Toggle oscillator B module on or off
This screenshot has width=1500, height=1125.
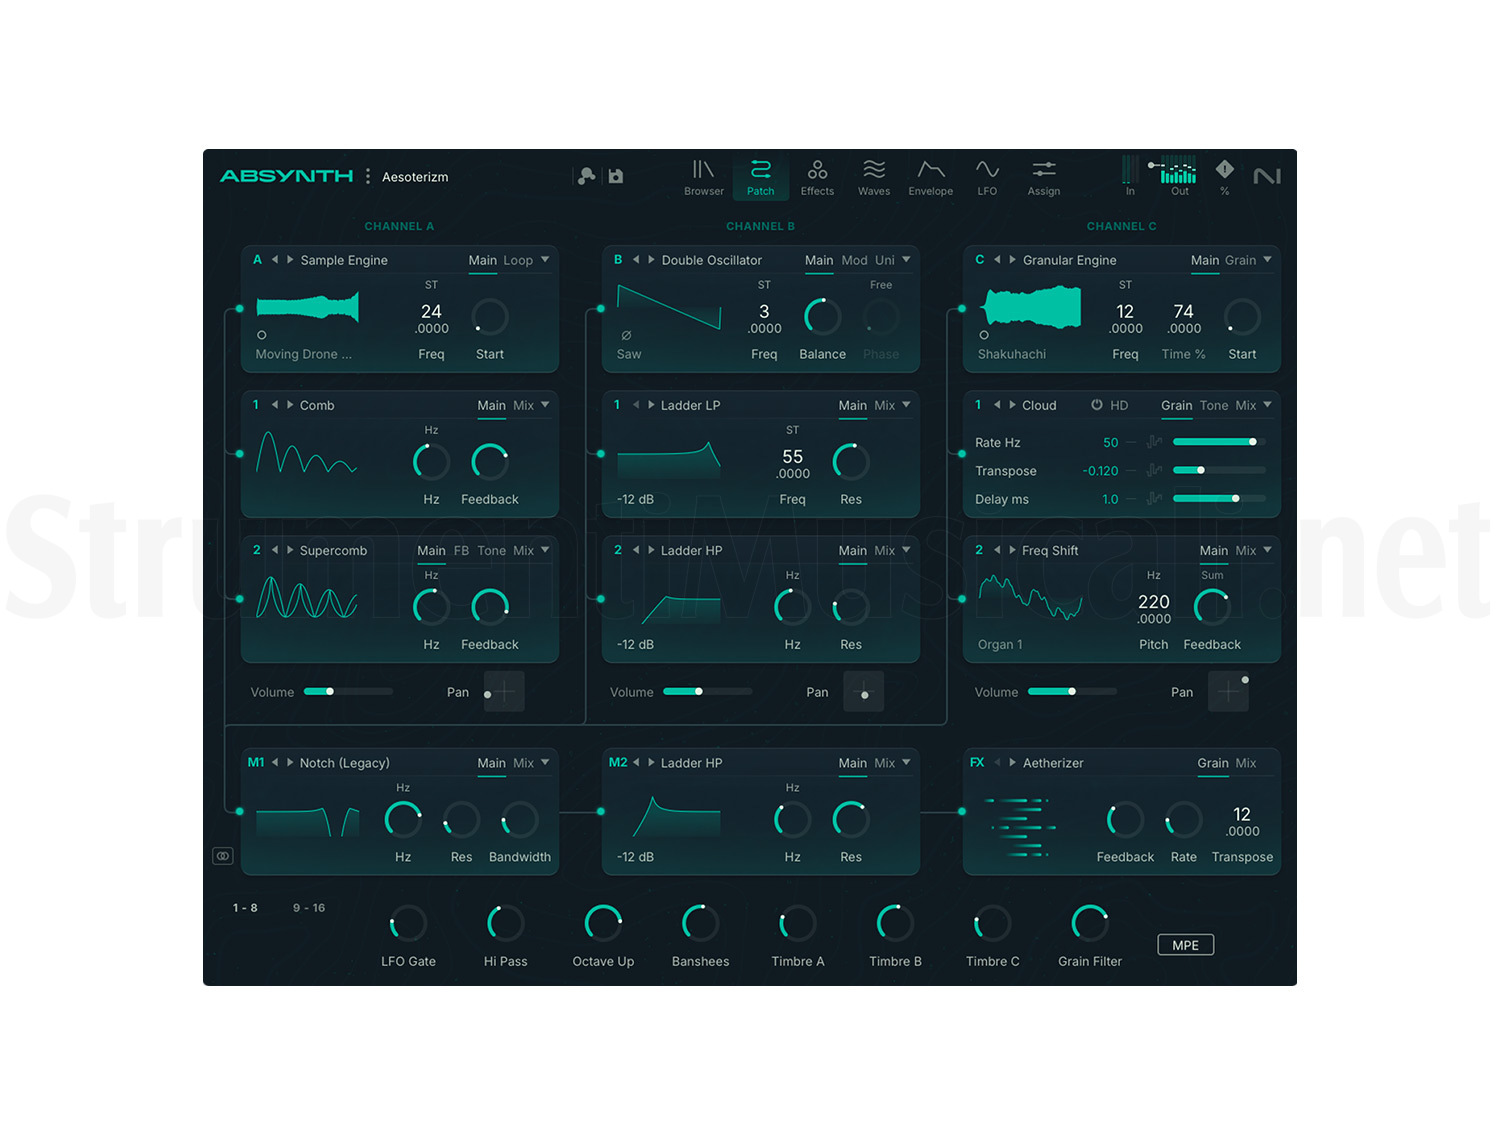coord(618,260)
